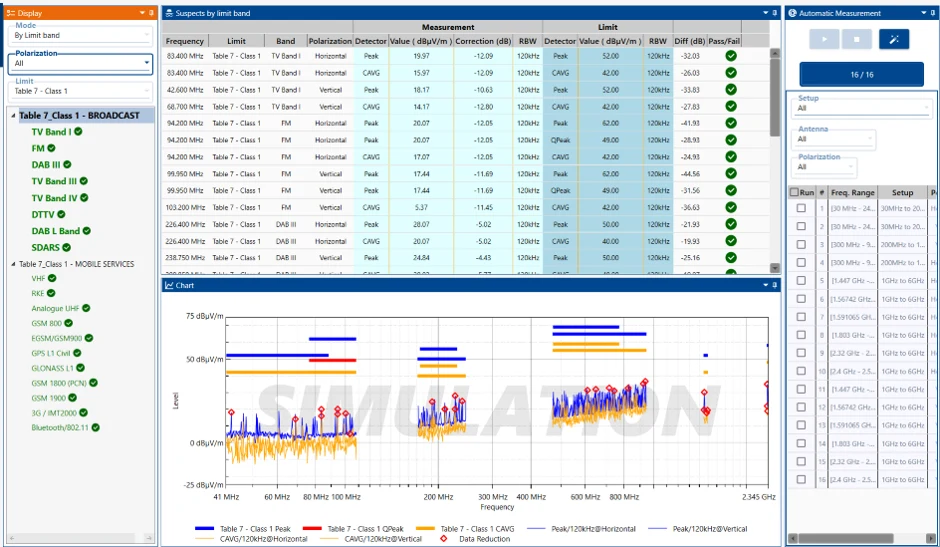This screenshot has width=940, height=547.
Task: Click the Automatic Measurement panel icon
Action: [x=793, y=13]
